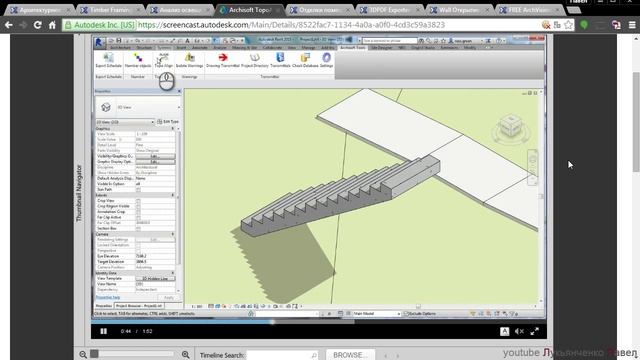Screen dimensions: 640x360
Task: Switch to the Timber Framing browser tab
Action: pos(110,10)
